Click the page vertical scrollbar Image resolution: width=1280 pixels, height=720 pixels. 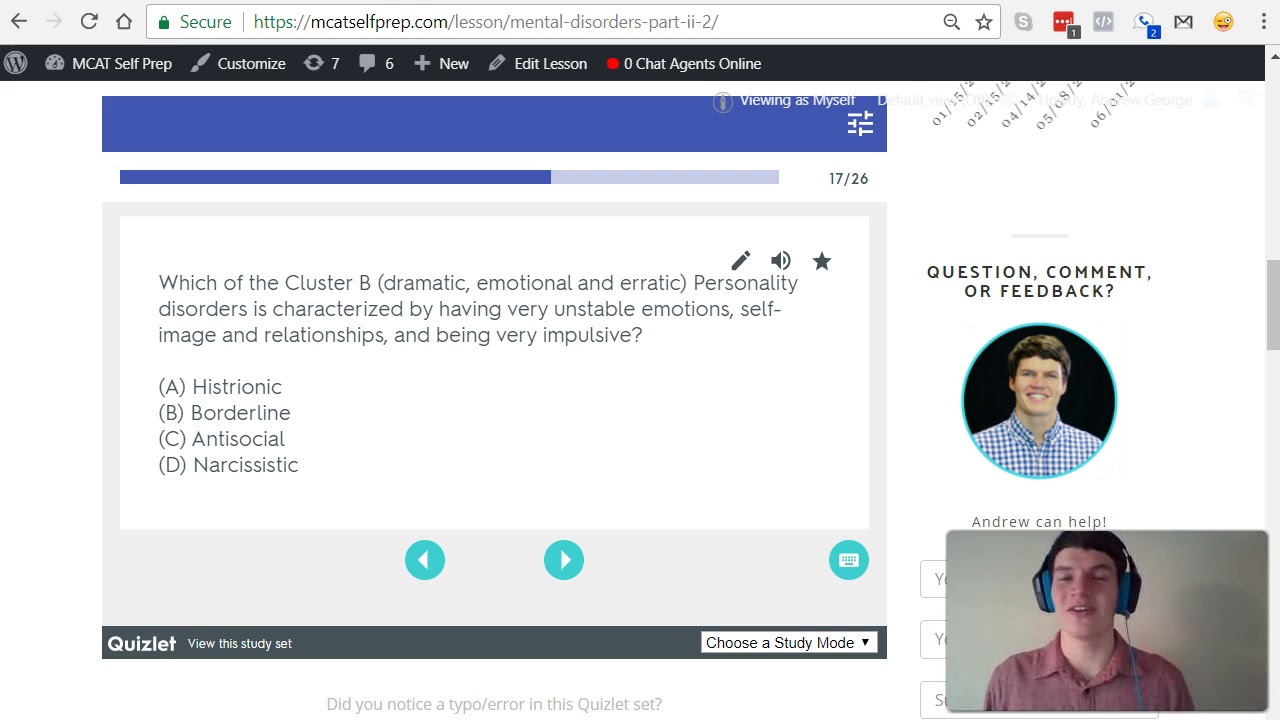[1272, 304]
